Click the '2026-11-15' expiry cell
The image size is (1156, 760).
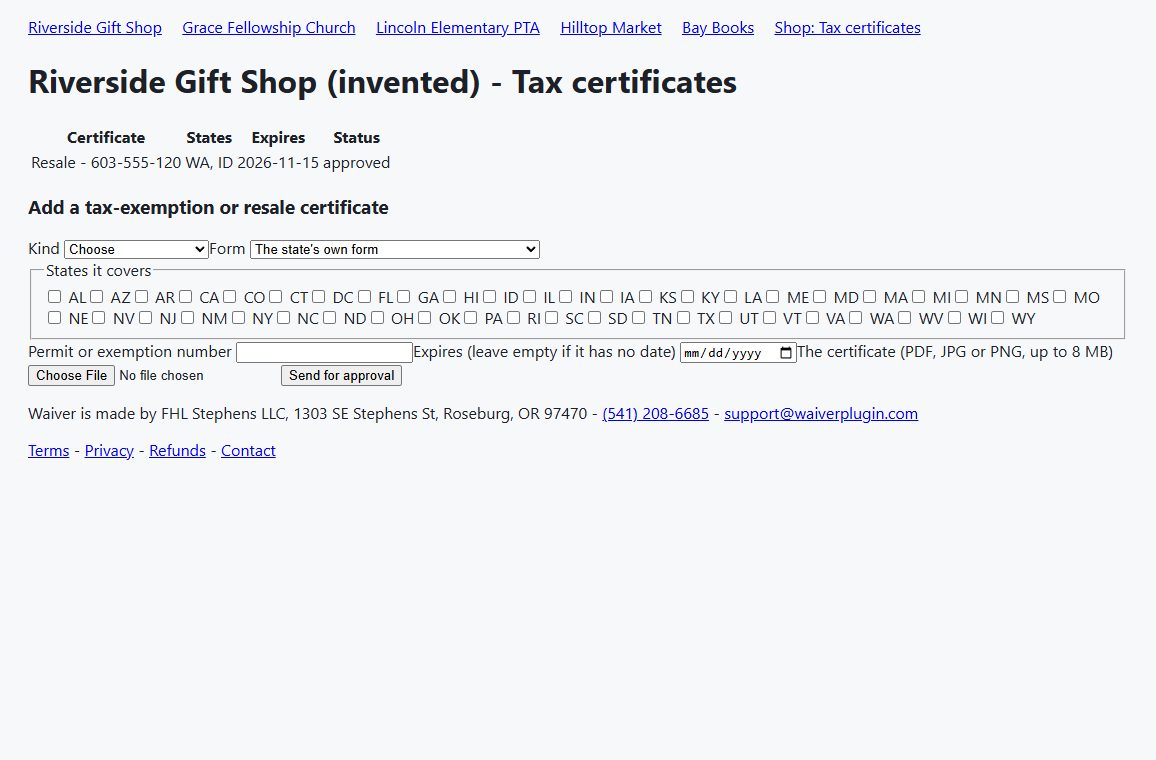279,163
